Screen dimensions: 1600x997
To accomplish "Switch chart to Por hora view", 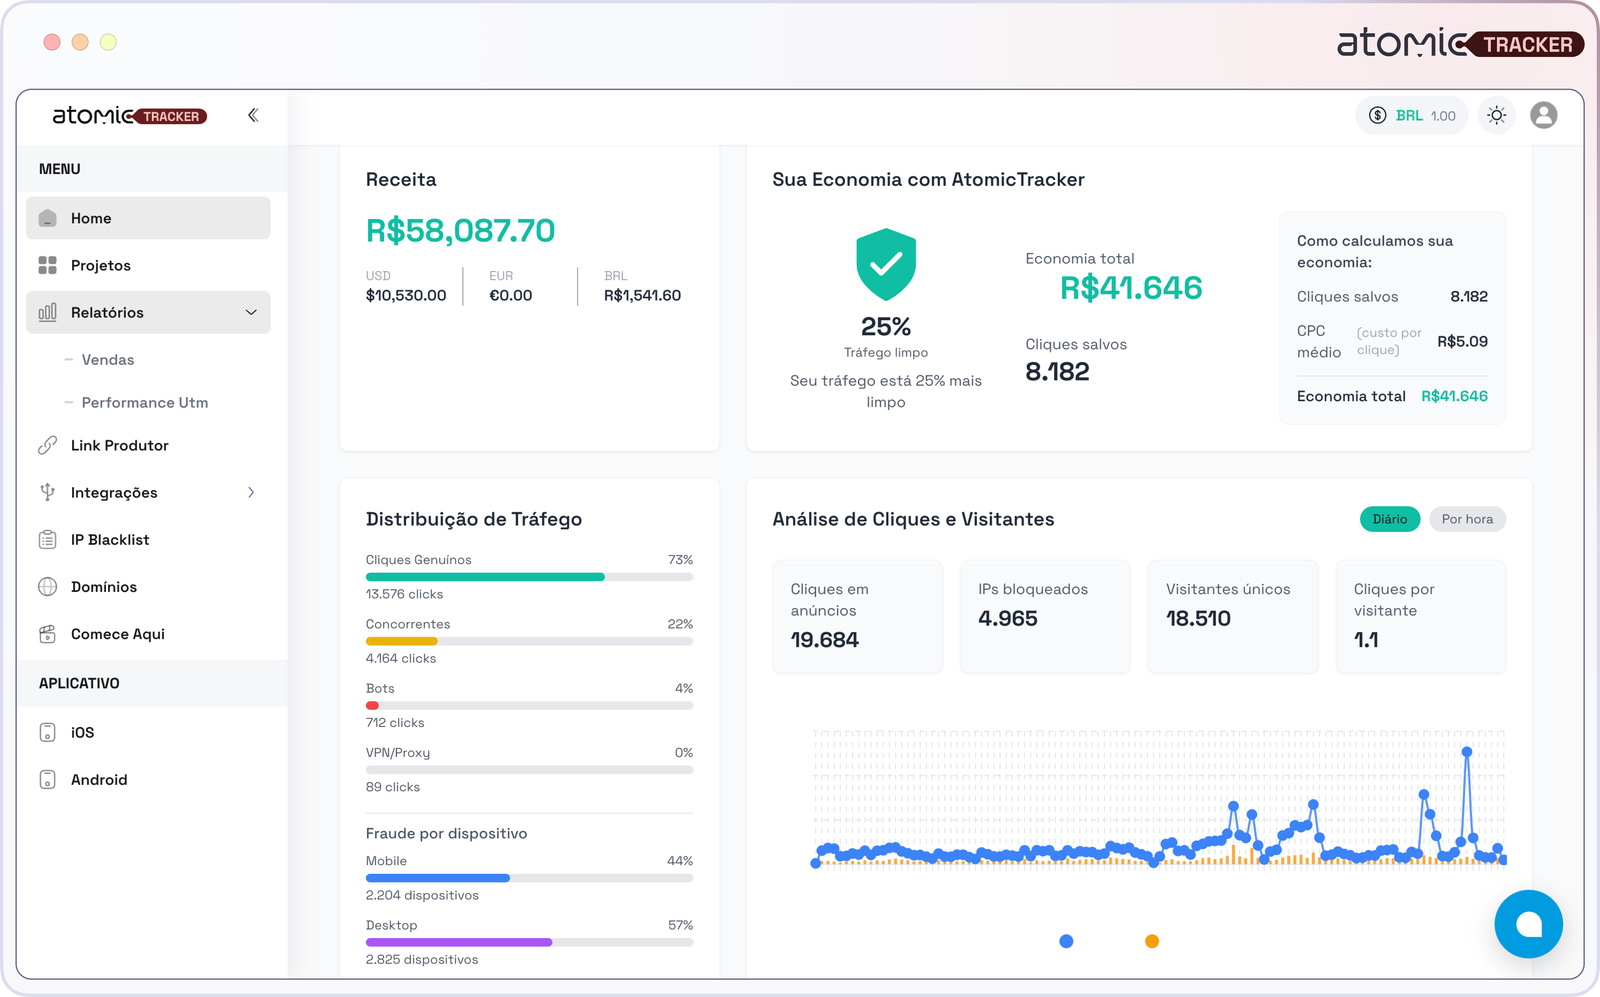I will click(x=1467, y=519).
